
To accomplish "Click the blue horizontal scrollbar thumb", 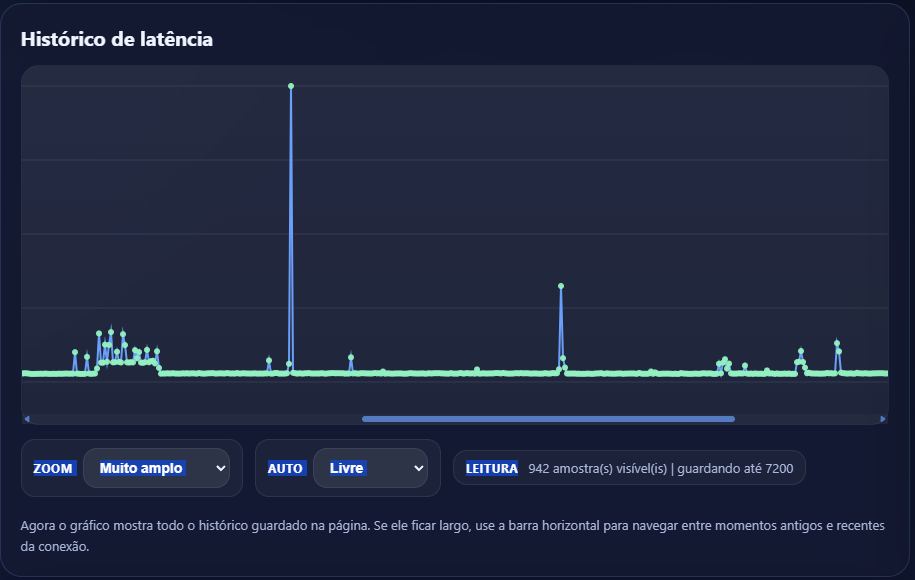I will (x=548, y=419).
